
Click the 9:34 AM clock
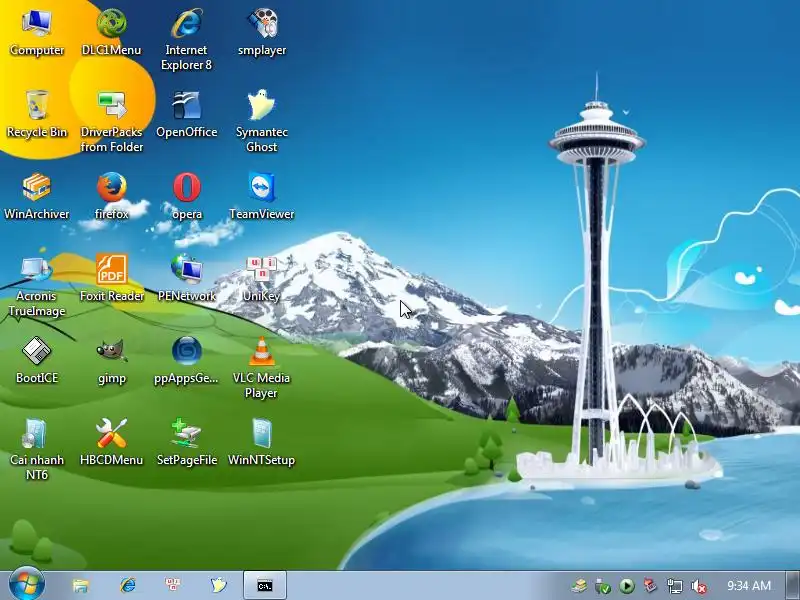(749, 586)
